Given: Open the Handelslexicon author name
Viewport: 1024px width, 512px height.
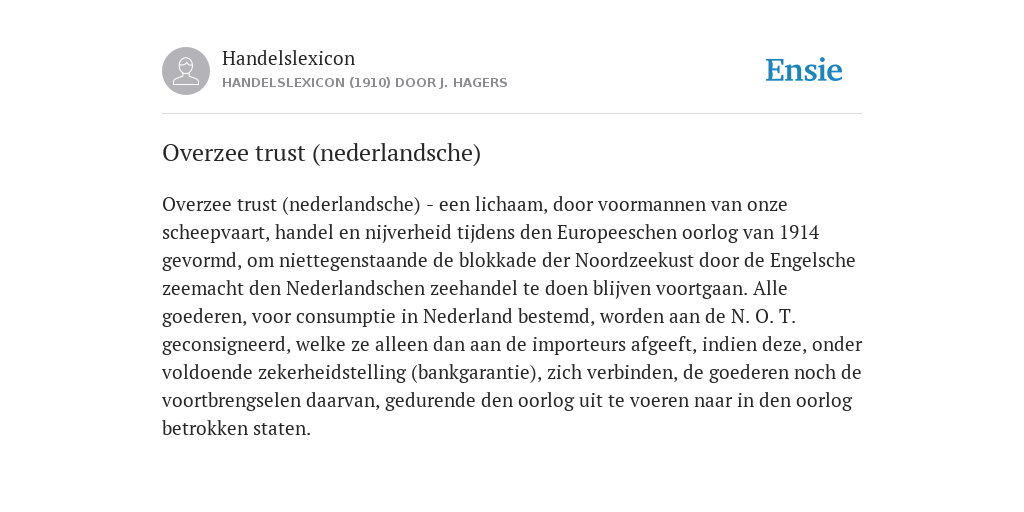Looking at the screenshot, I should pos(289,58).
